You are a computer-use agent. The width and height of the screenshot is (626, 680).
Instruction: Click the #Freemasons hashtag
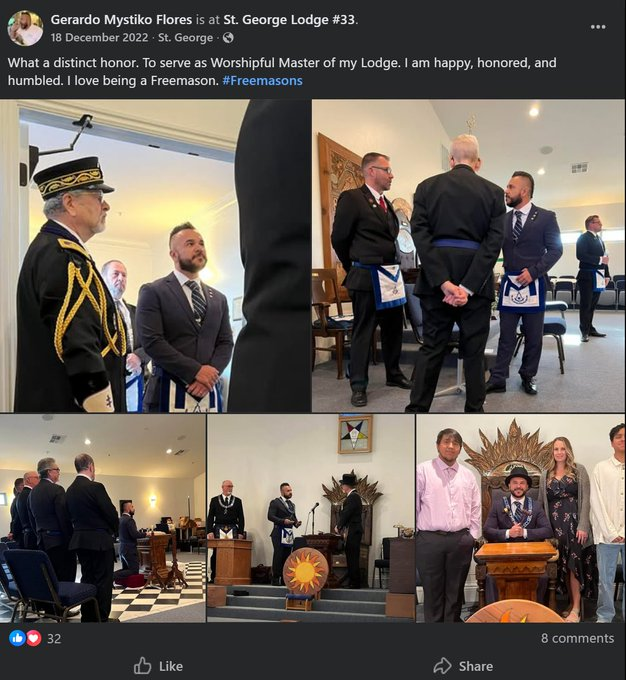click(x=262, y=81)
